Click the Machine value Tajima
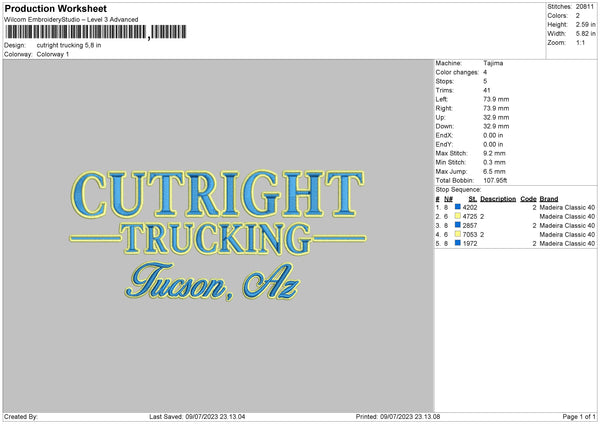The image size is (600, 424). coord(493,63)
